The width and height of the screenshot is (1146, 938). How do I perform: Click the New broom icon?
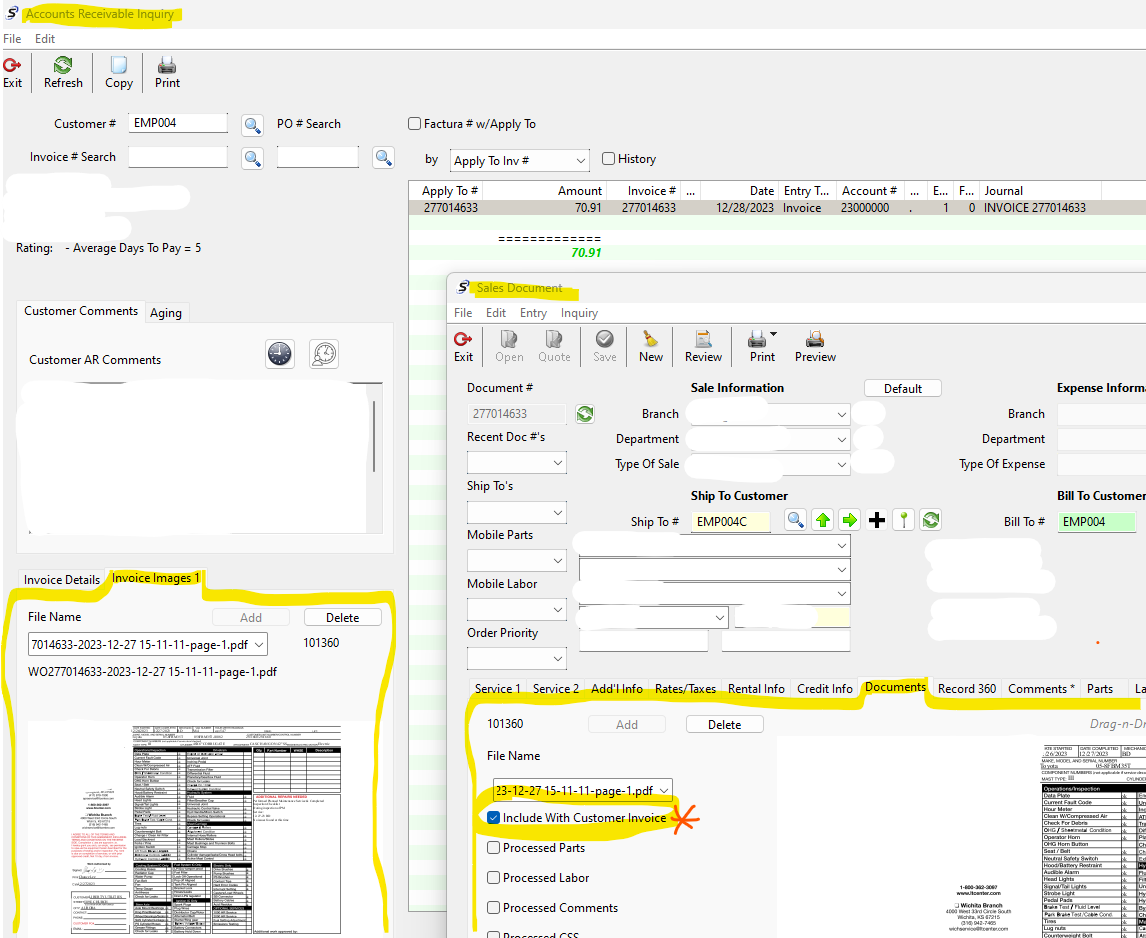point(650,339)
